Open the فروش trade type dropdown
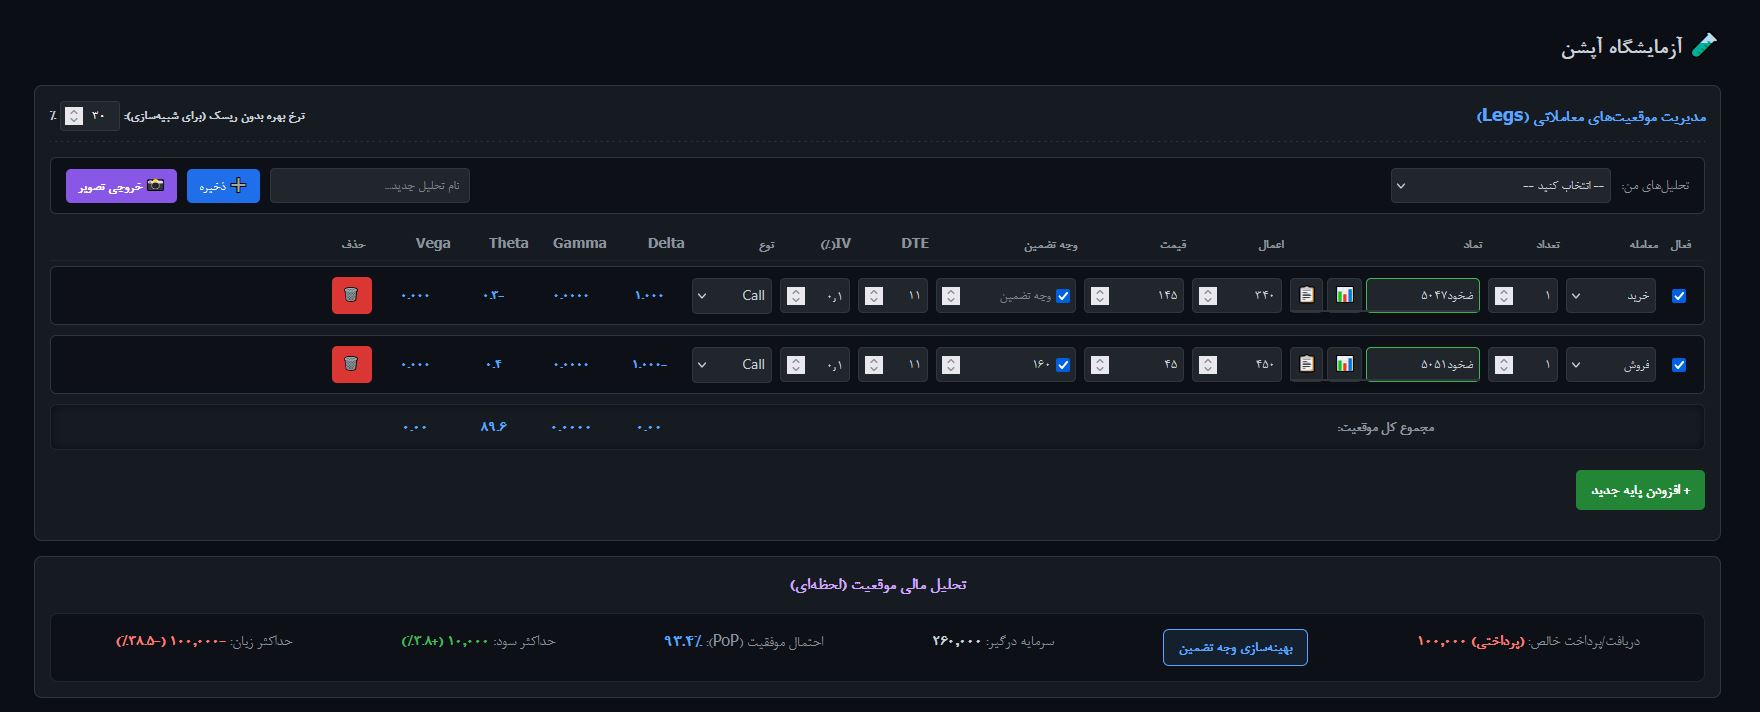Viewport: 1760px width, 712px height. click(x=1611, y=365)
